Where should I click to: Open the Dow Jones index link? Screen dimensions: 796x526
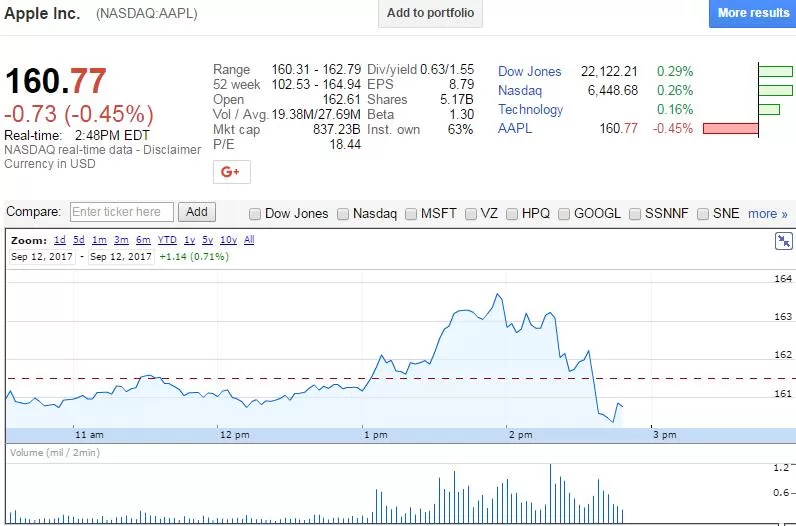[x=529, y=72]
